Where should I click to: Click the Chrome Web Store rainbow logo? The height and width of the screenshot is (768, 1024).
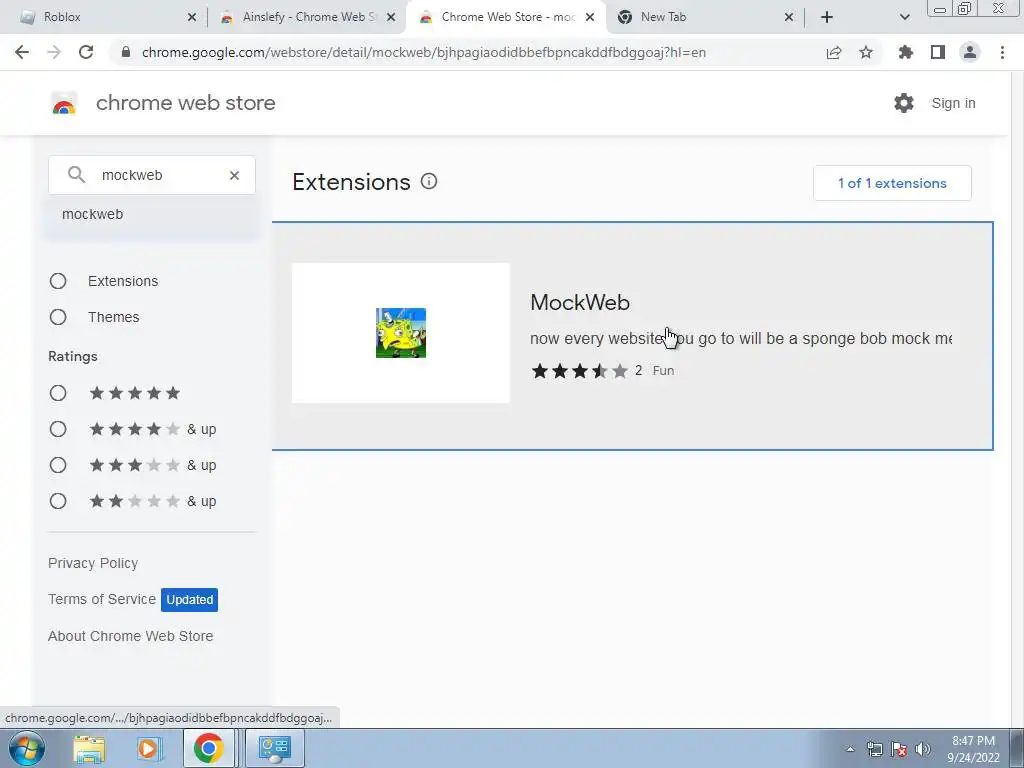click(x=64, y=103)
